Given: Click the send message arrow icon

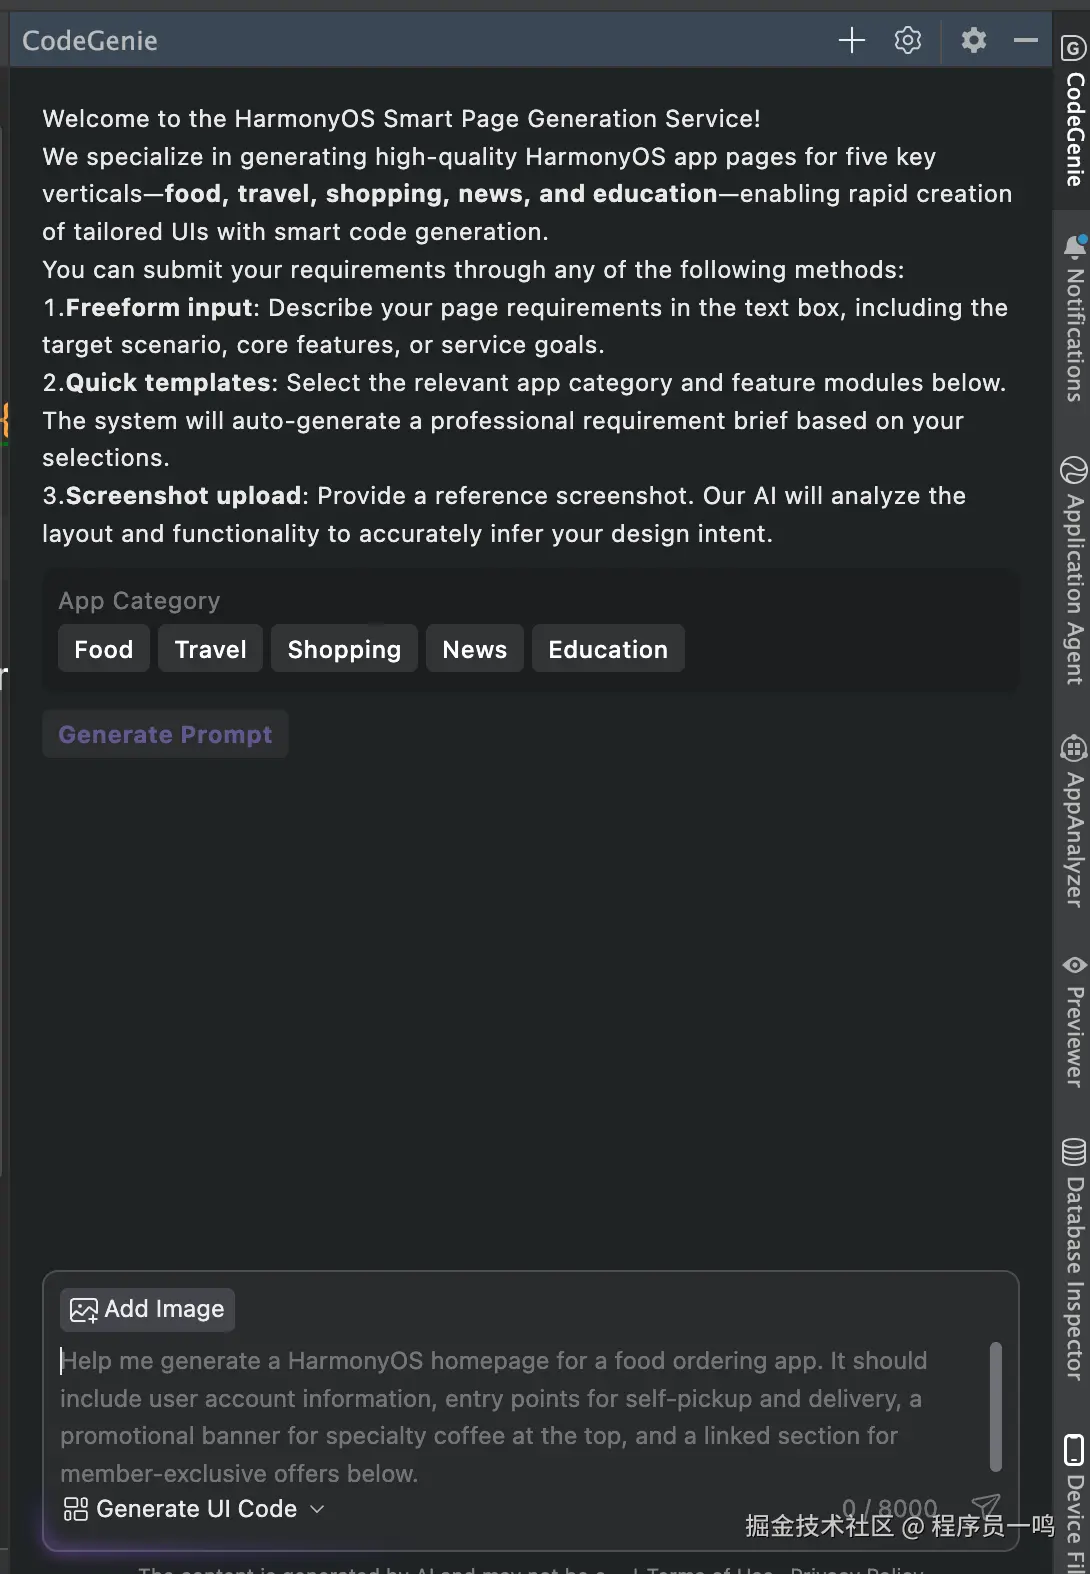Looking at the screenshot, I should tap(986, 1506).
